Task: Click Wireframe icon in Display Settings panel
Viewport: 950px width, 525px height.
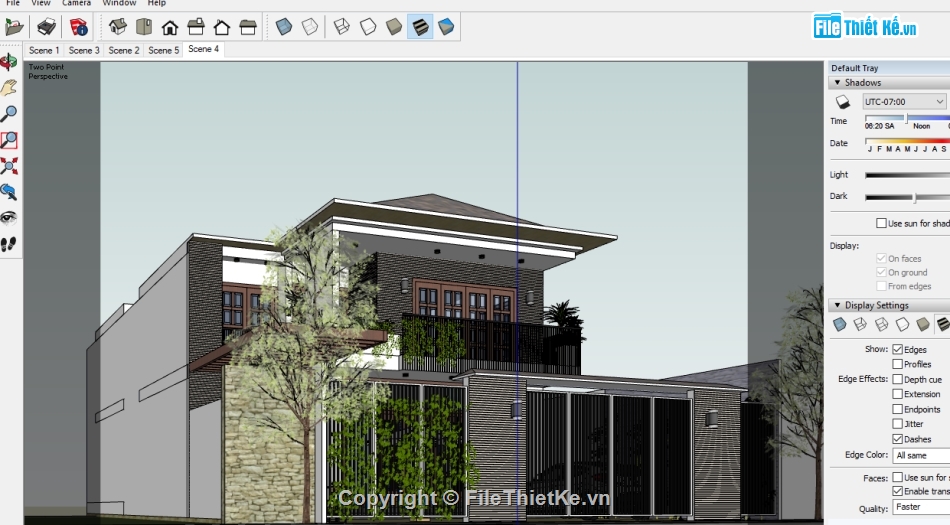Action: click(882, 325)
